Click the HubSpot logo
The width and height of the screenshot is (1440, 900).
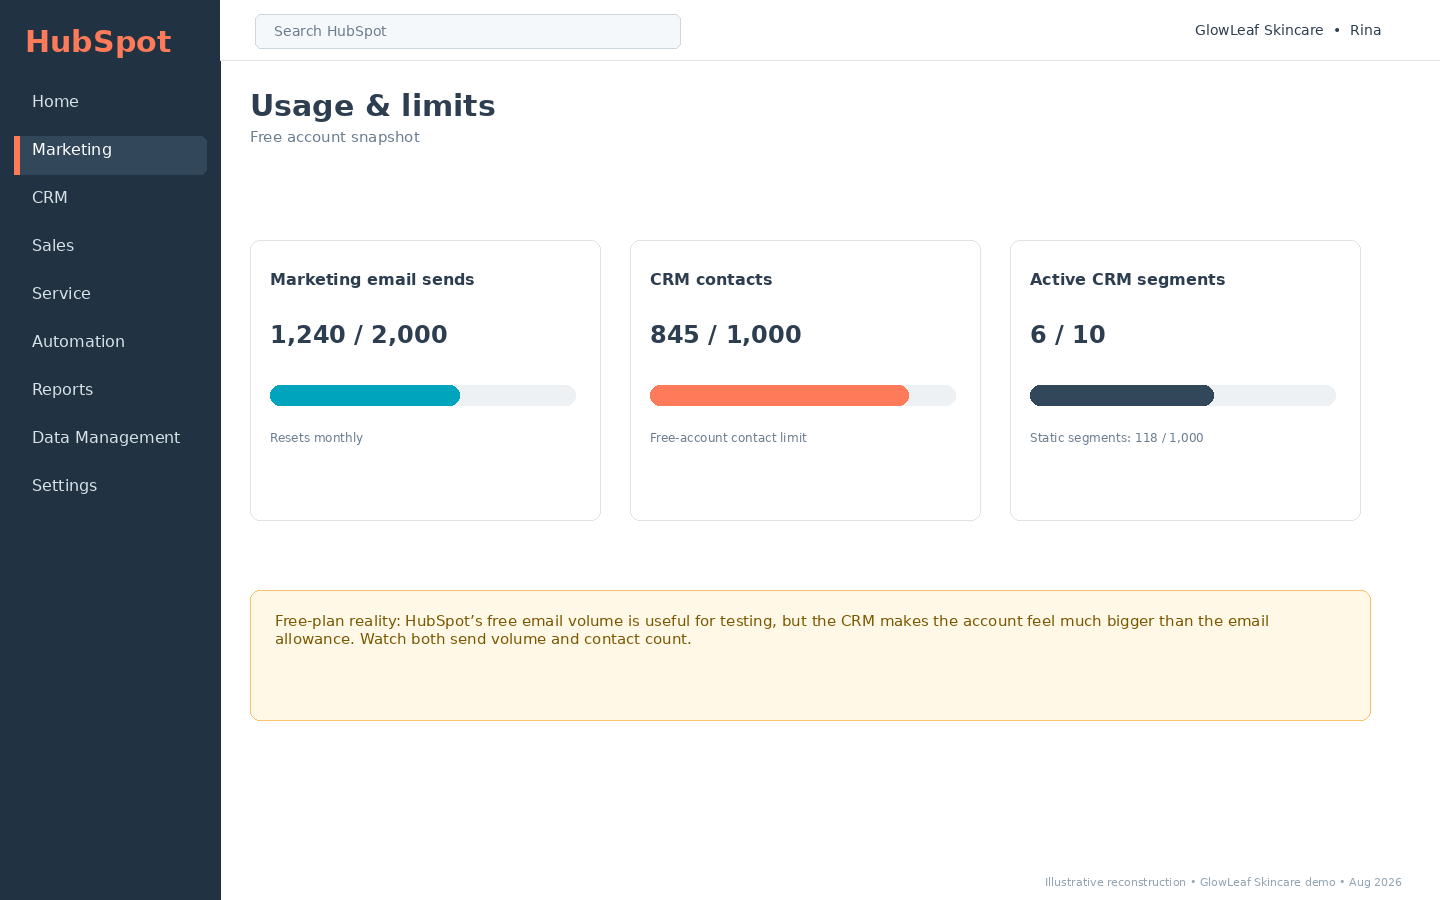(x=98, y=42)
